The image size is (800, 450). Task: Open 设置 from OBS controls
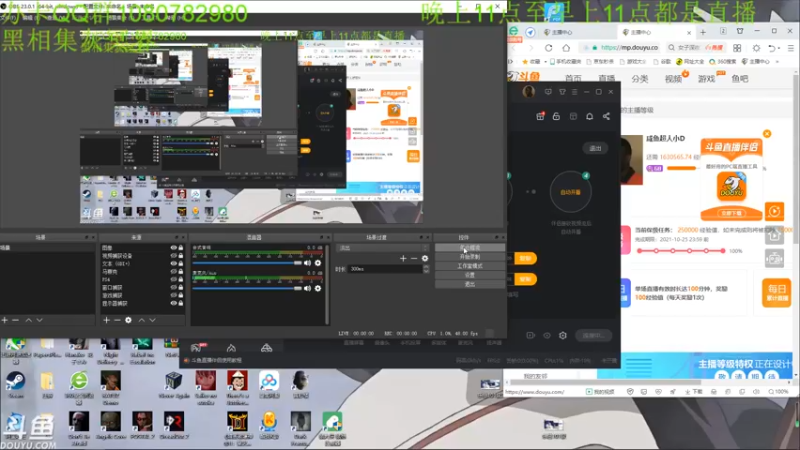pos(470,275)
